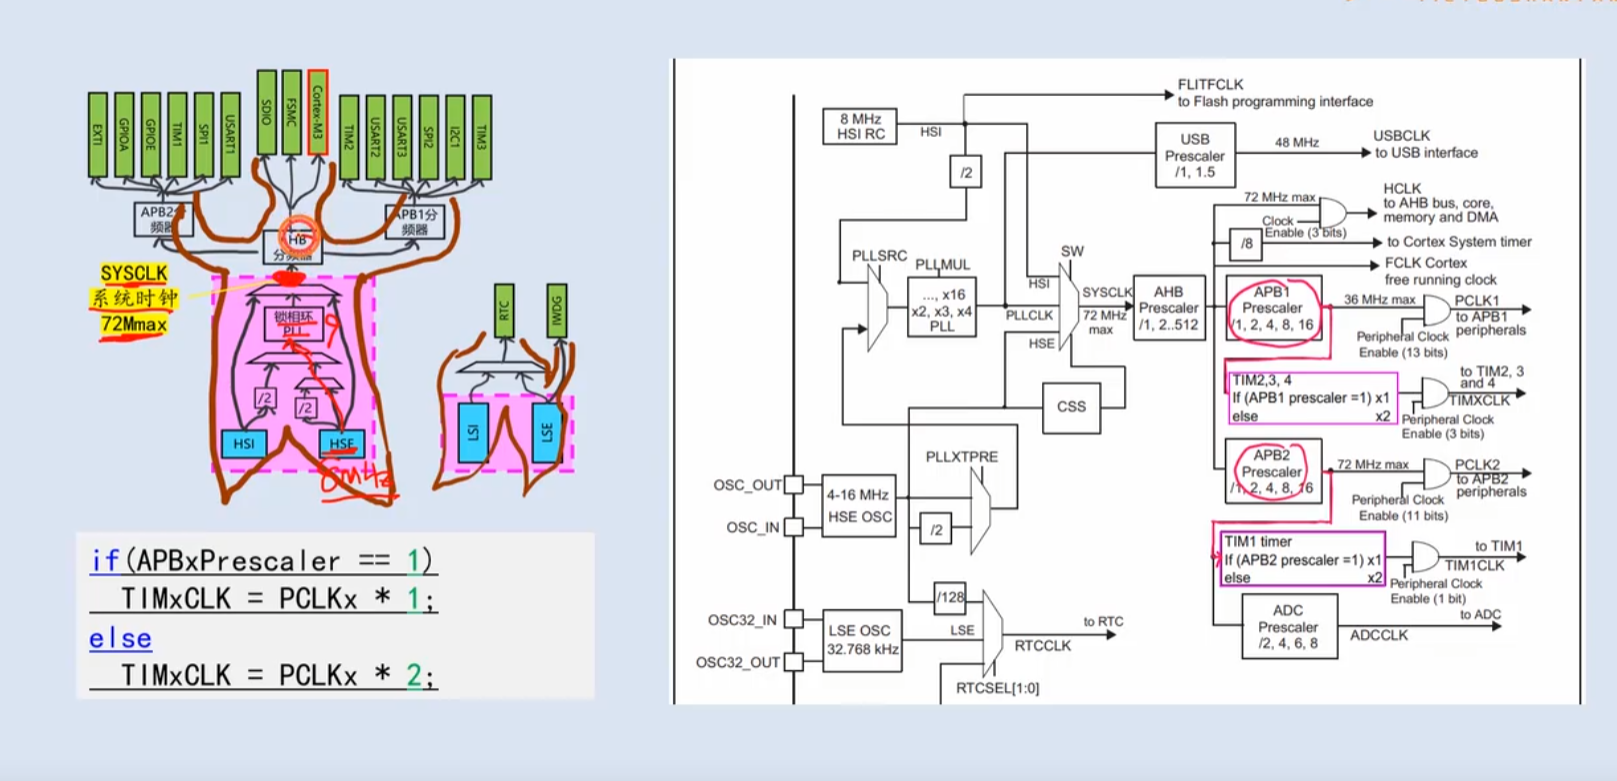Click the '4-16 MHz HSE OSC' block
This screenshot has width=1617, height=781.
(859, 506)
